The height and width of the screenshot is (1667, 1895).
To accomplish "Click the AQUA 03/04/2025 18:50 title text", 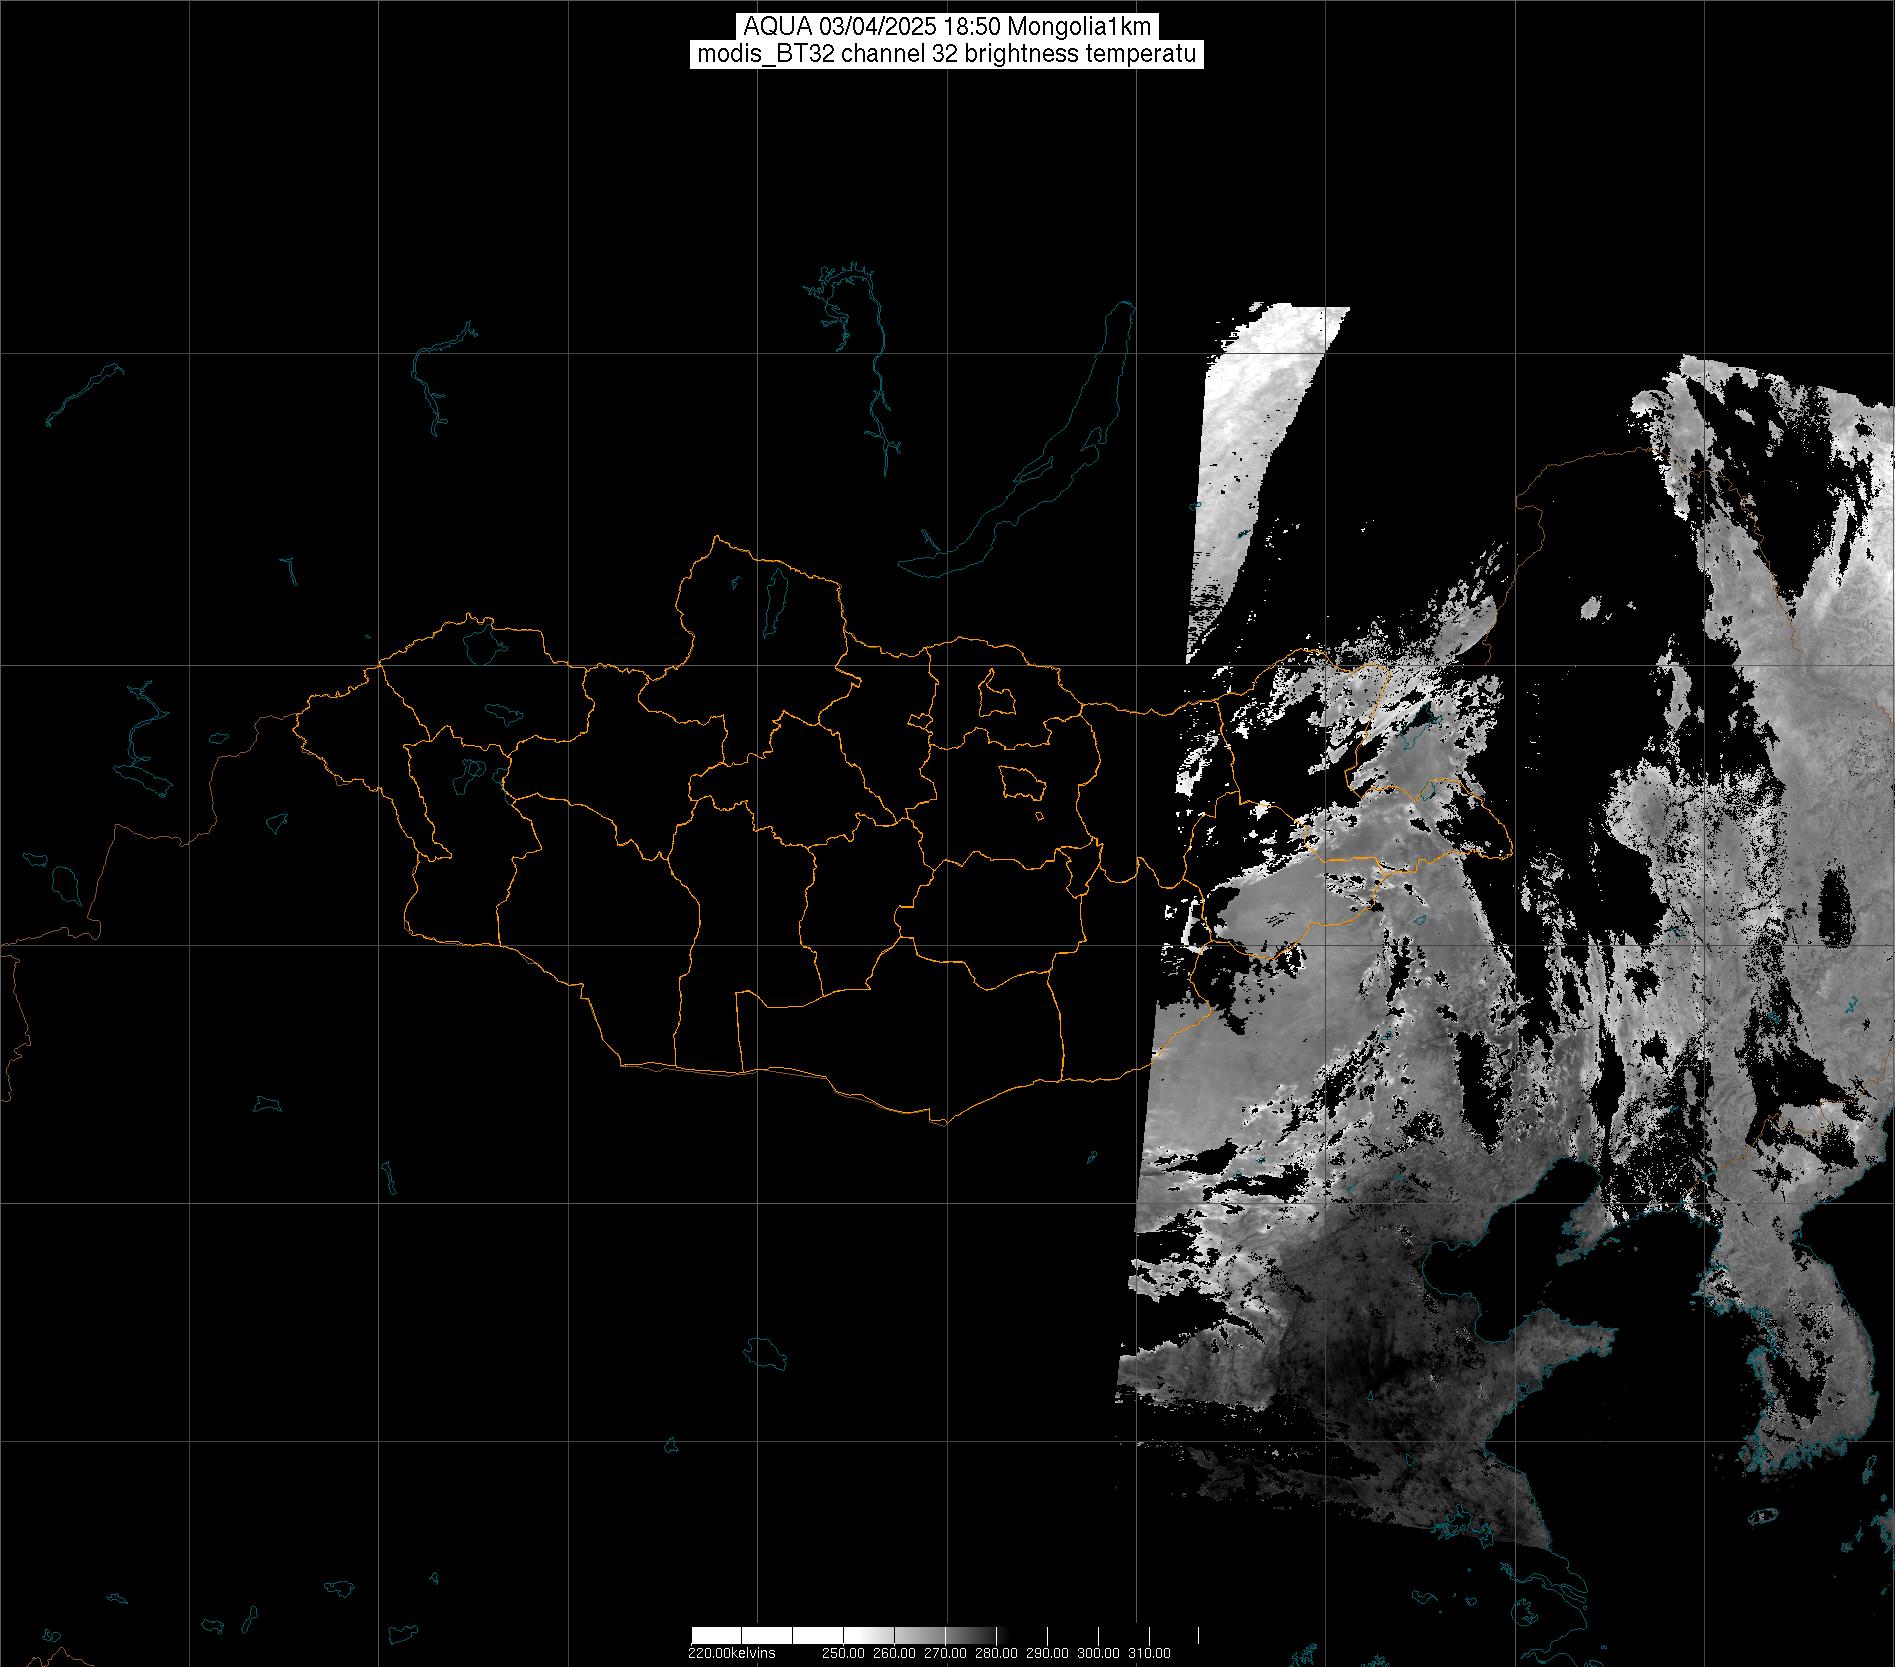I will [x=947, y=27].
